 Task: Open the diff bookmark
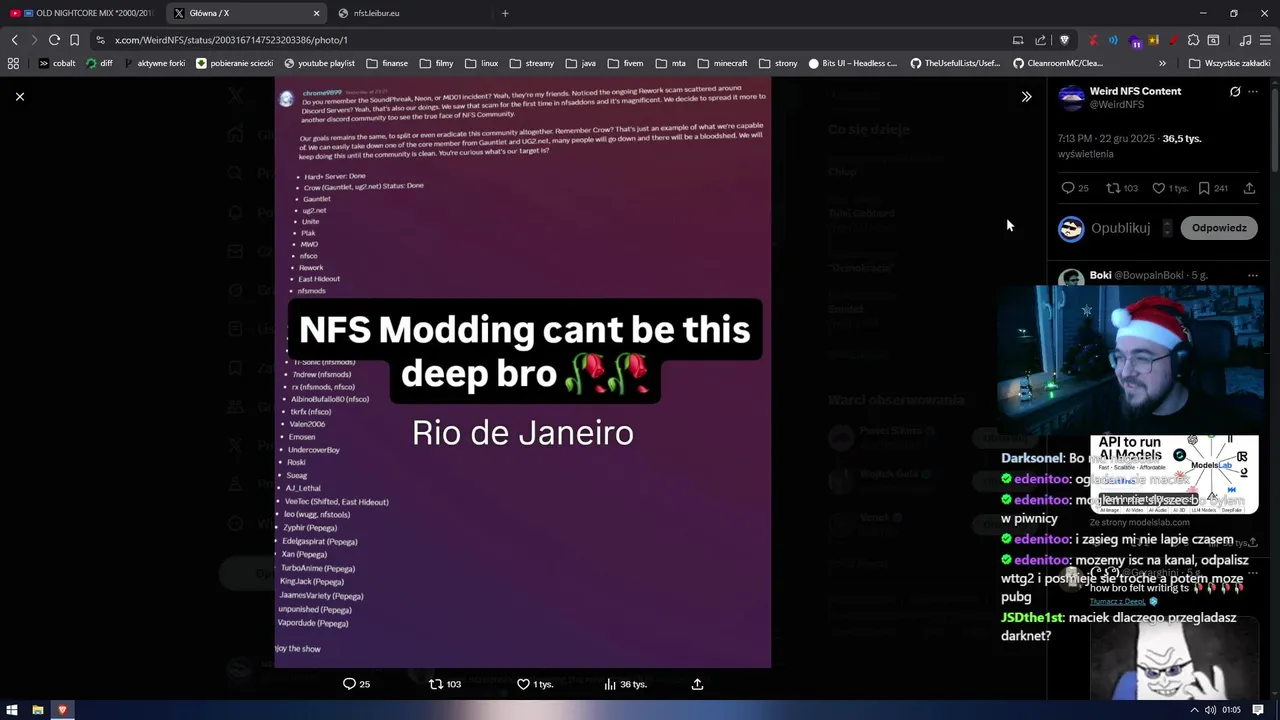pos(99,63)
